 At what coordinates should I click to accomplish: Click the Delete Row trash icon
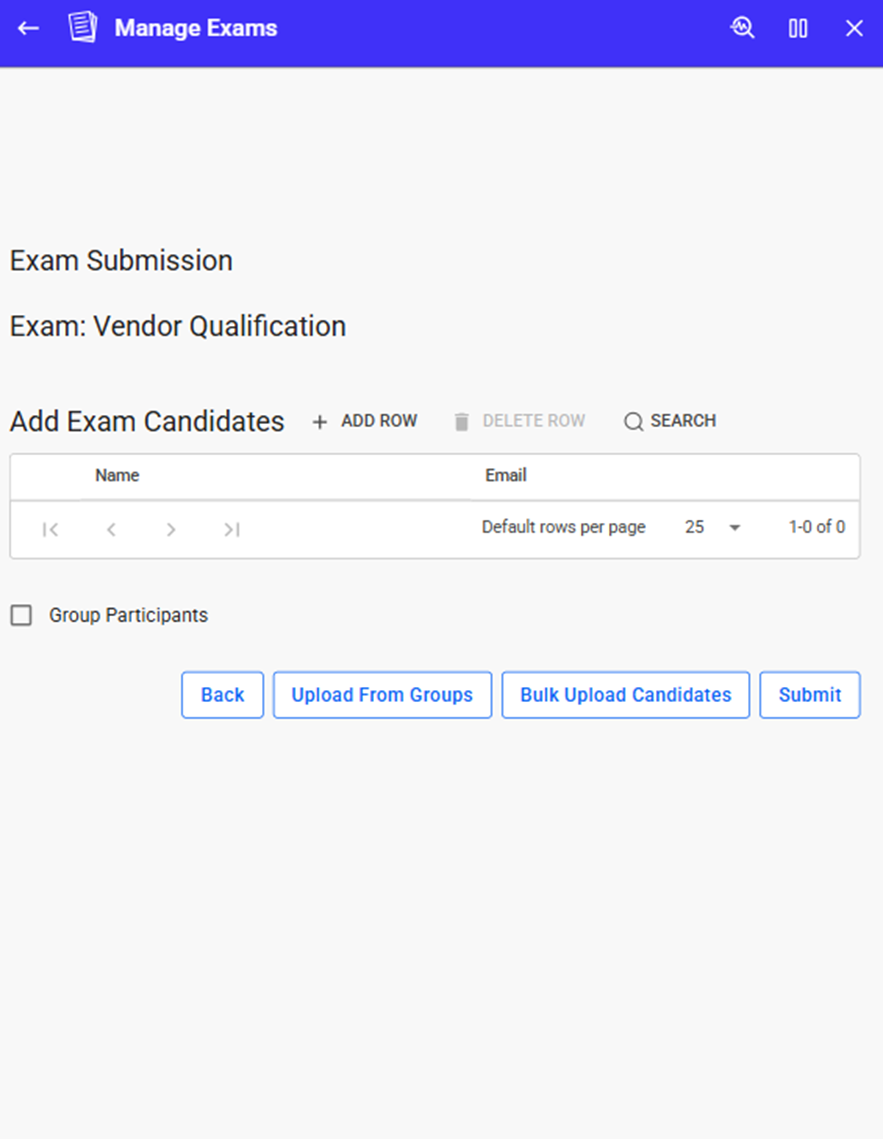click(x=461, y=422)
